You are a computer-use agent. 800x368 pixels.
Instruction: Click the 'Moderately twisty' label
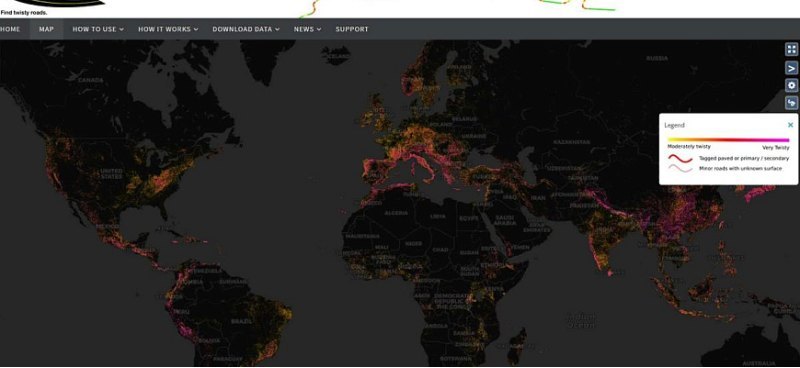click(689, 146)
